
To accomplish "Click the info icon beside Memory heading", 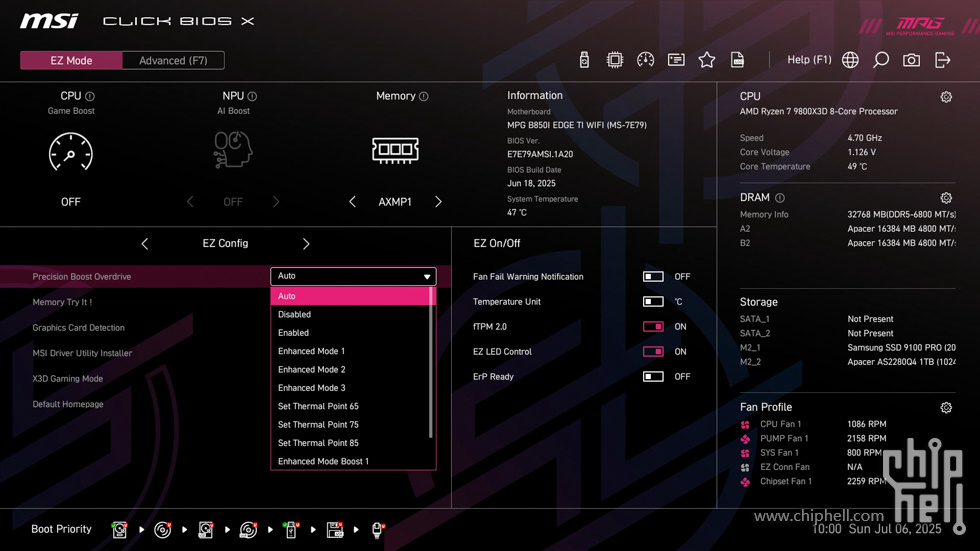I will point(424,96).
